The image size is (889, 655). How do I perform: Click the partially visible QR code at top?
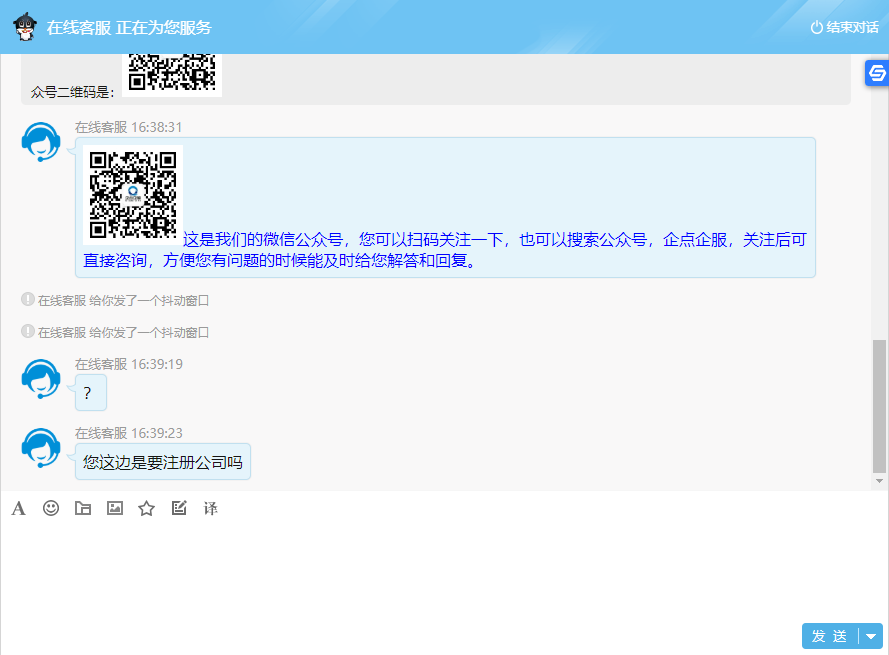(x=172, y=70)
